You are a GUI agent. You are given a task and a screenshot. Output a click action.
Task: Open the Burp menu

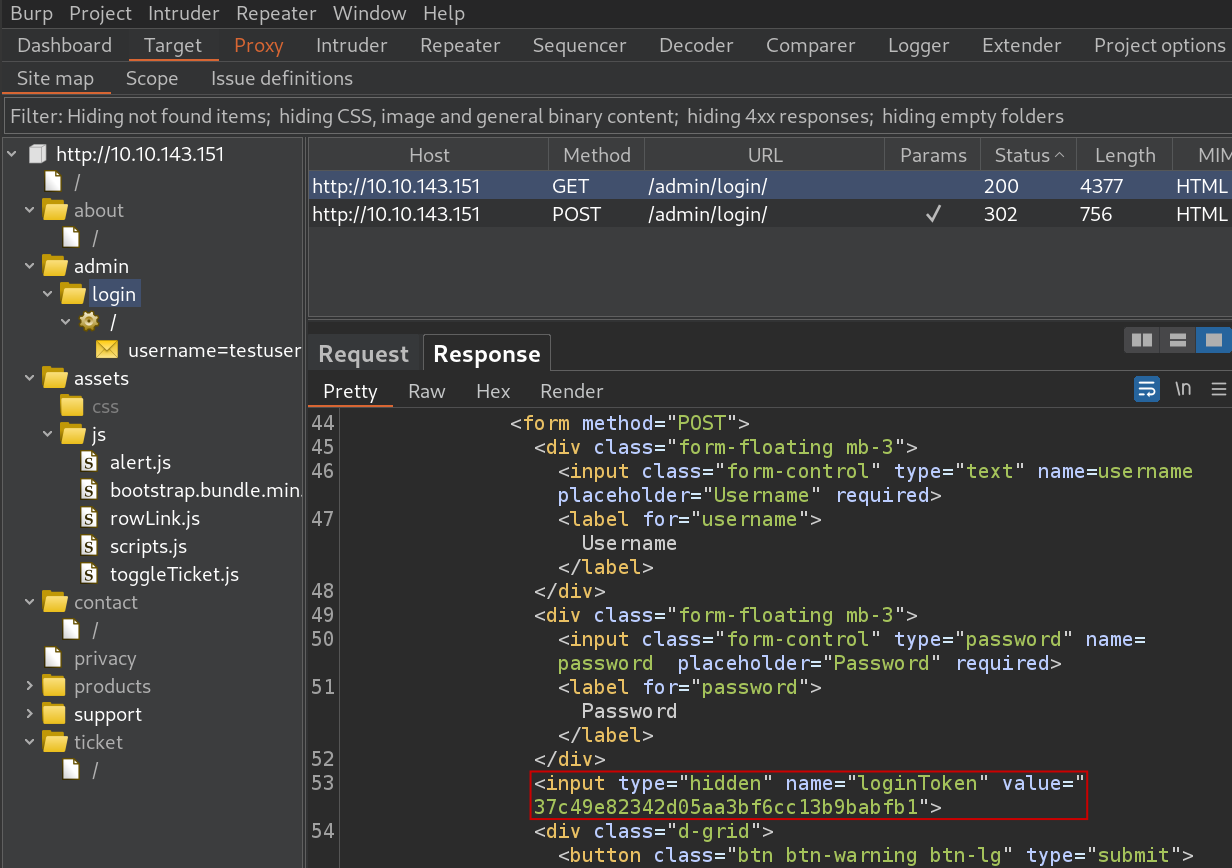[x=31, y=14]
